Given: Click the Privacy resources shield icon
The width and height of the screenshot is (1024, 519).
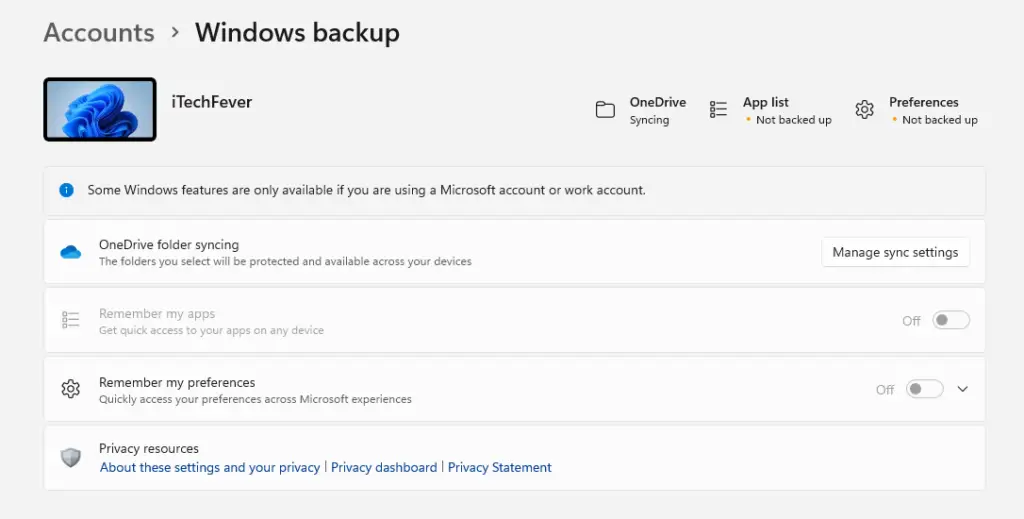Looking at the screenshot, I should [71, 458].
